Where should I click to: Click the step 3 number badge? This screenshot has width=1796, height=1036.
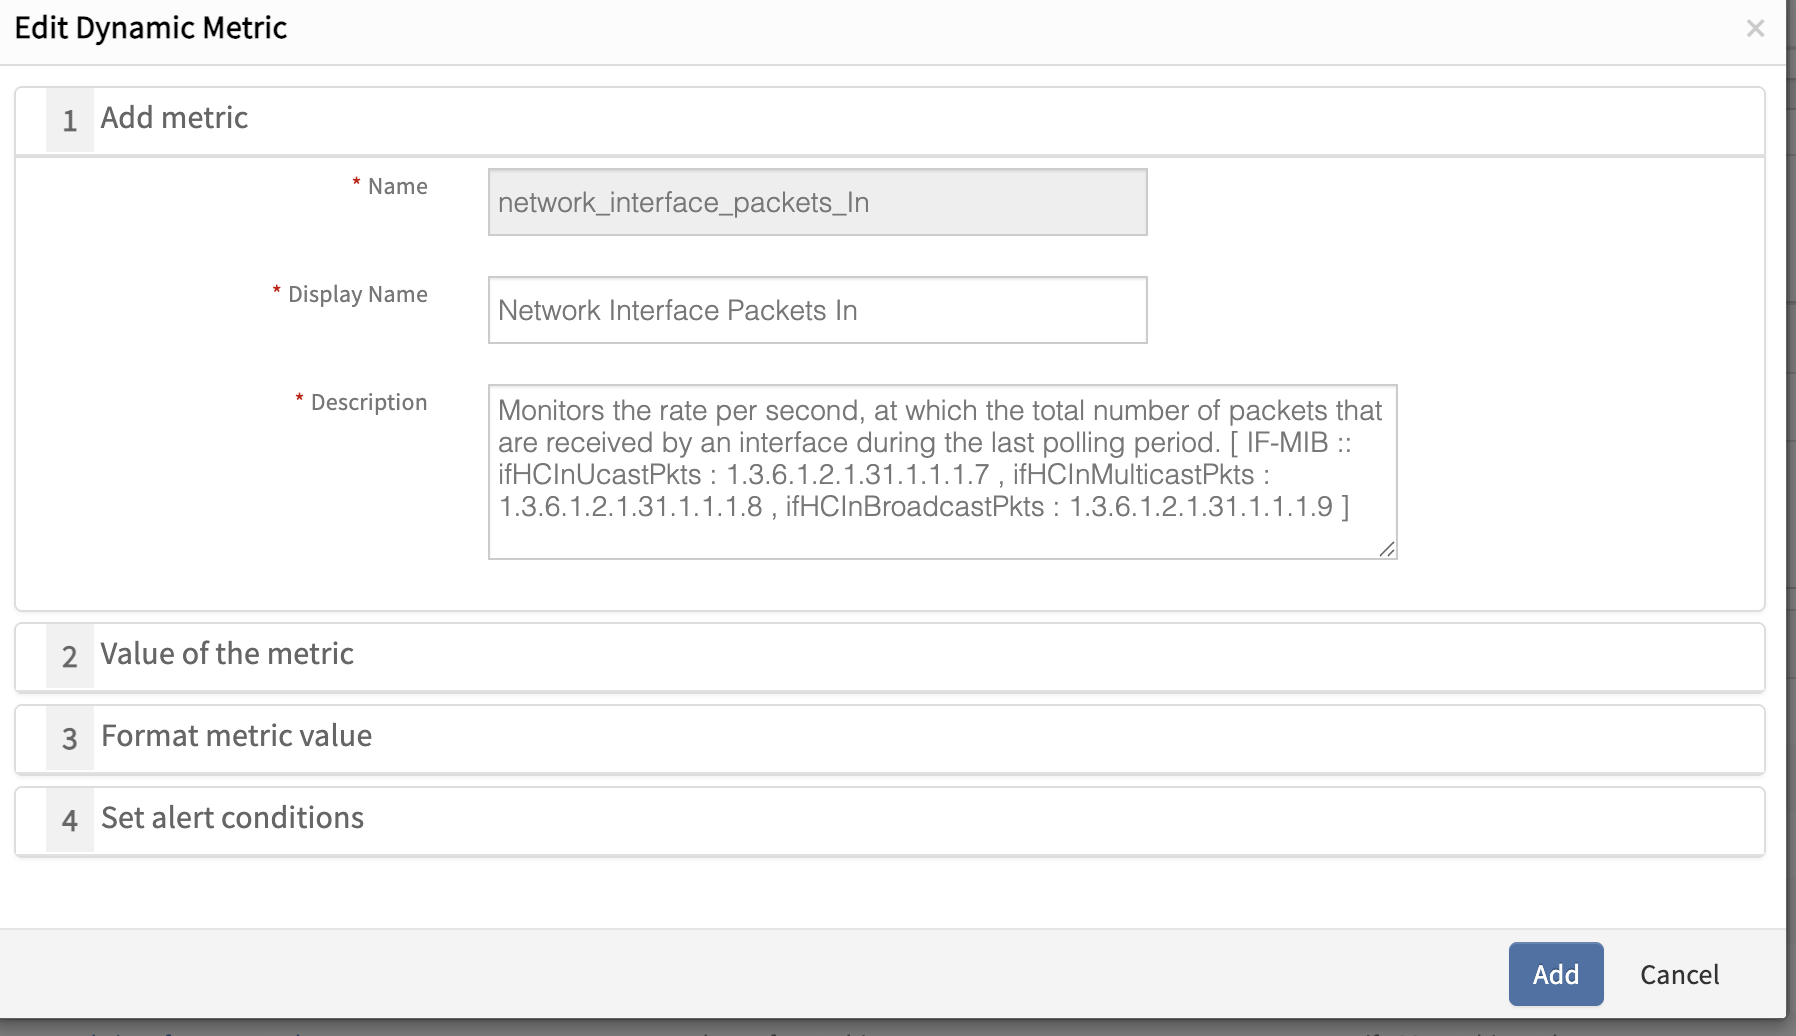pyautogui.click(x=70, y=739)
